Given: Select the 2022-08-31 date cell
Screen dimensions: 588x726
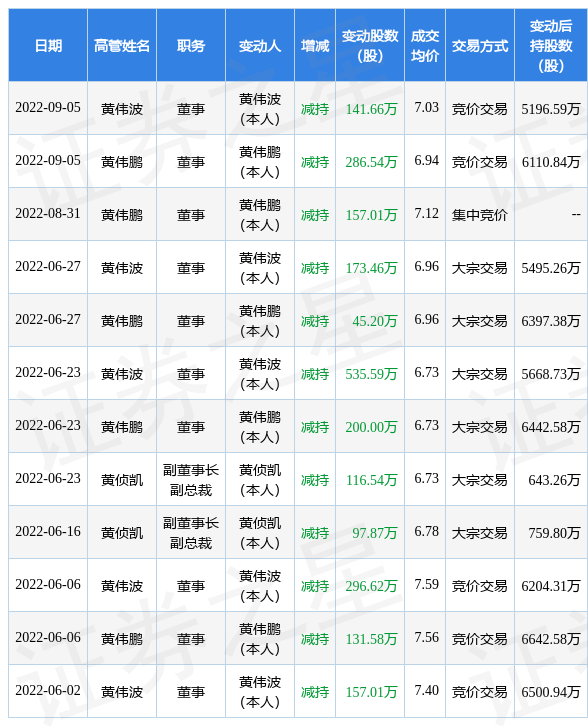Looking at the screenshot, I should tap(48, 213).
